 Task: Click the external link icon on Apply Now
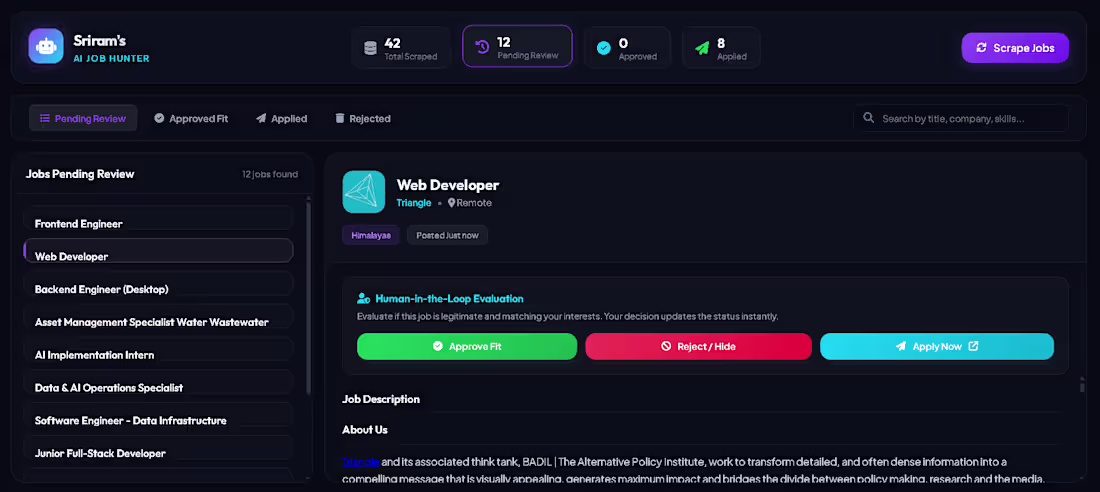coord(973,345)
